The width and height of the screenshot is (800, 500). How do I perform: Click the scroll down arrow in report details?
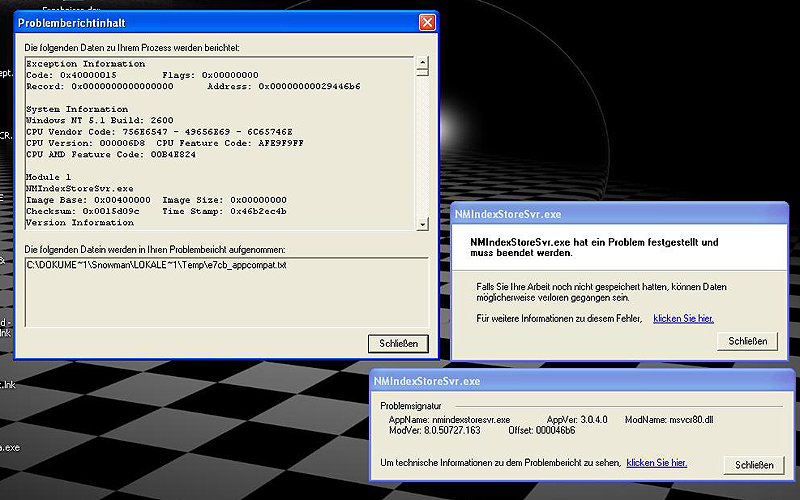tap(422, 224)
